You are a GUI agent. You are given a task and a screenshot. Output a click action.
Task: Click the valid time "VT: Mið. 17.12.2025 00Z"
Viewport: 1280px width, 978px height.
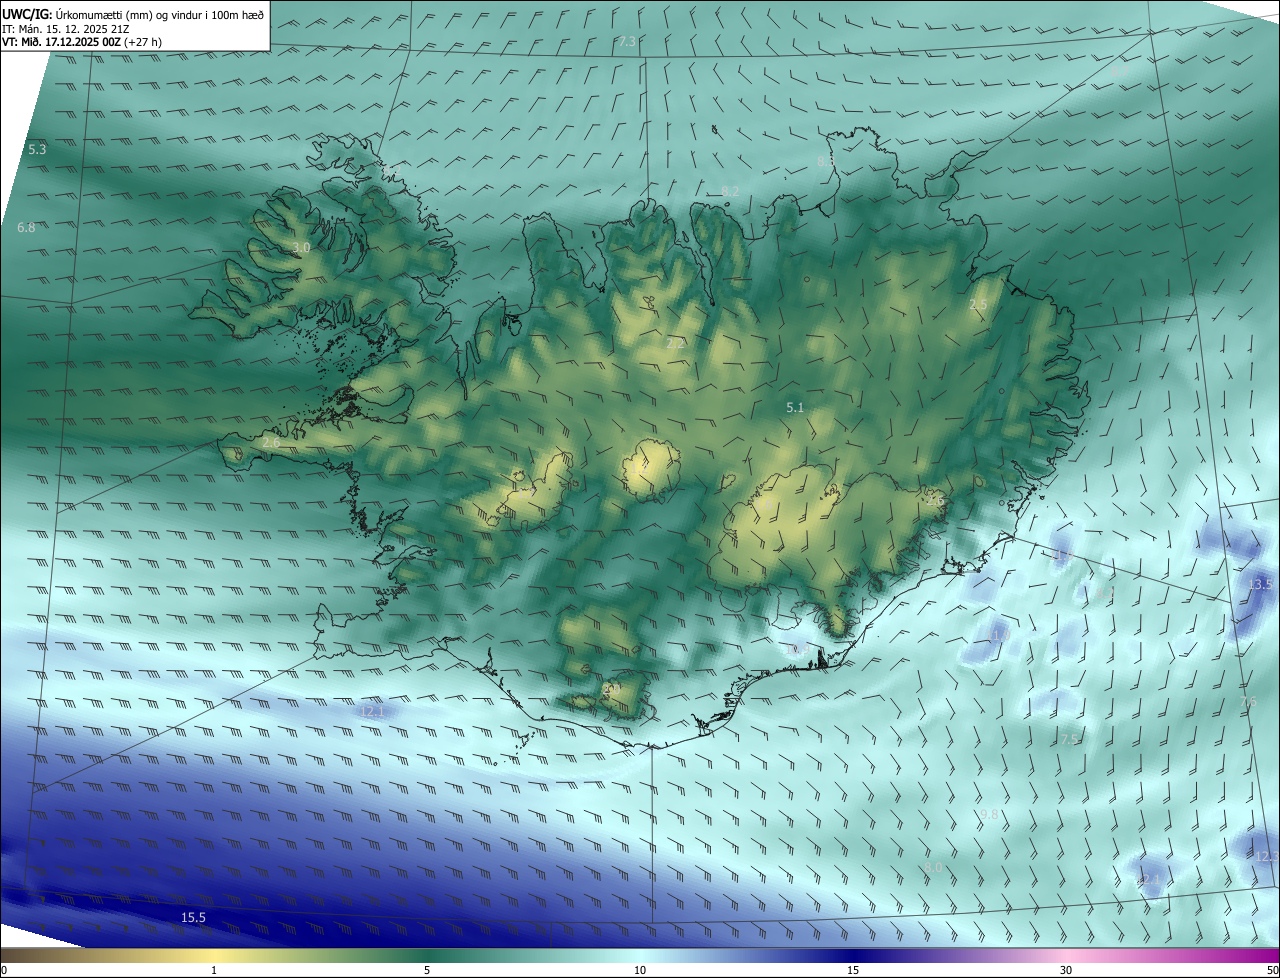click(62, 43)
